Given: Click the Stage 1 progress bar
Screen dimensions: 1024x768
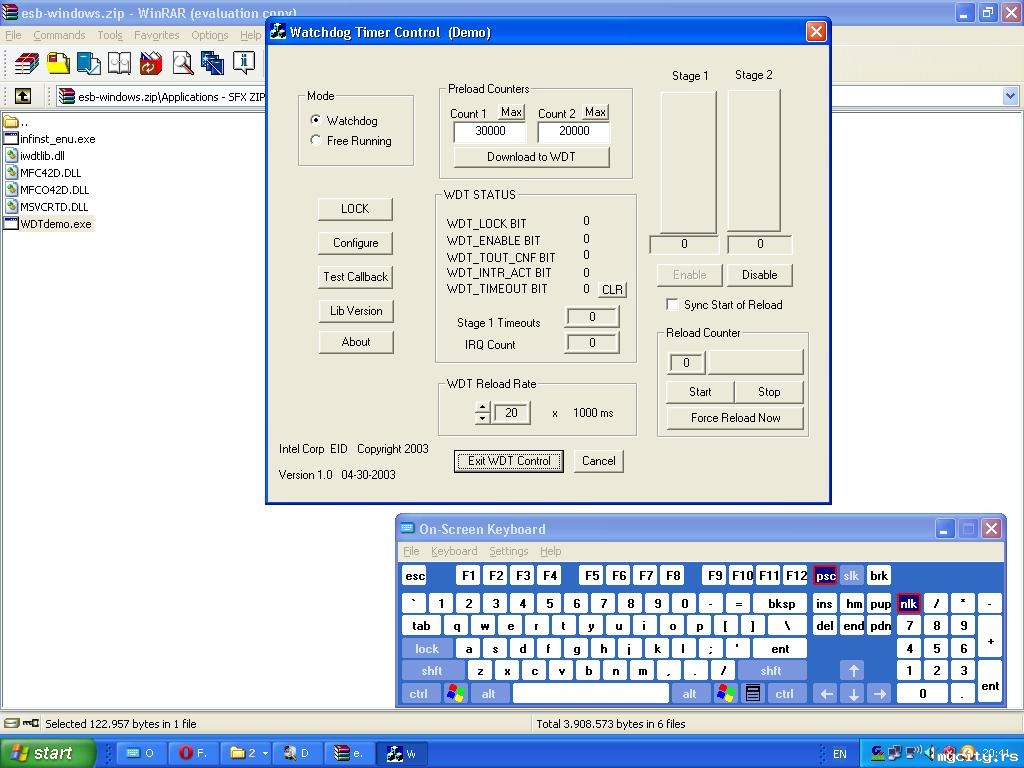Looking at the screenshot, I should [688, 162].
